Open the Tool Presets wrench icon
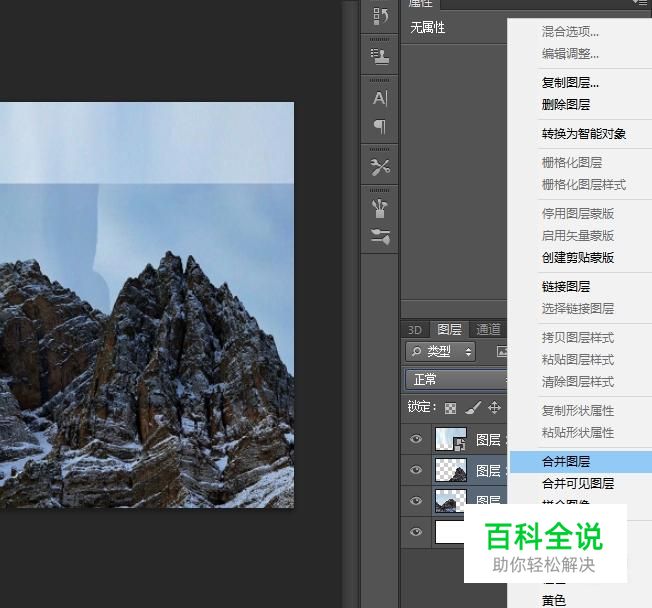Image resolution: width=652 pixels, height=608 pixels. tap(380, 167)
